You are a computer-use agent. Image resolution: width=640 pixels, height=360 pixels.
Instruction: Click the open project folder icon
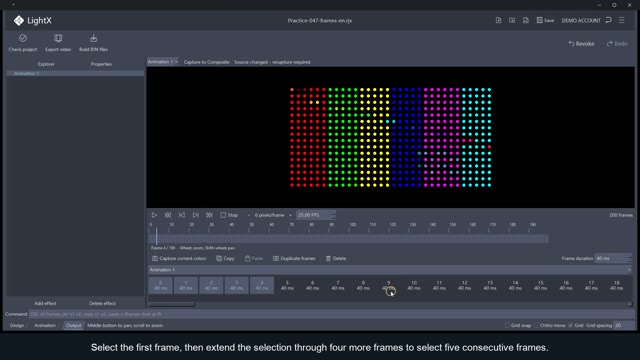click(512, 20)
